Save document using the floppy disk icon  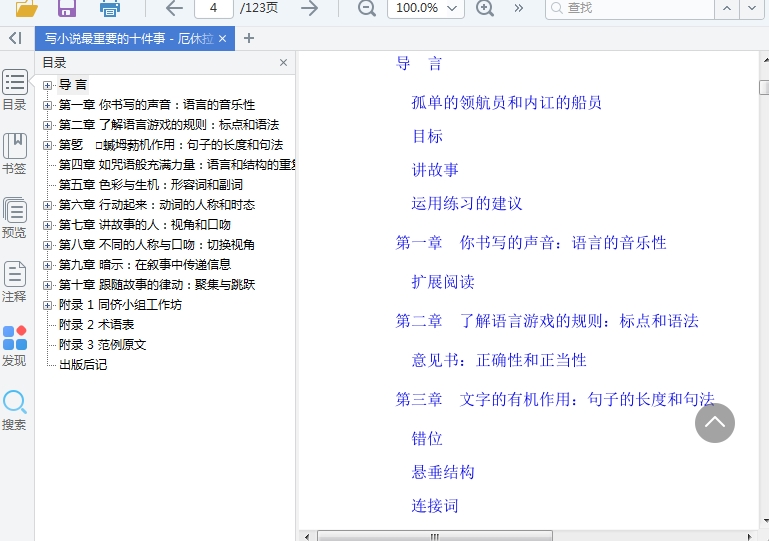(67, 8)
